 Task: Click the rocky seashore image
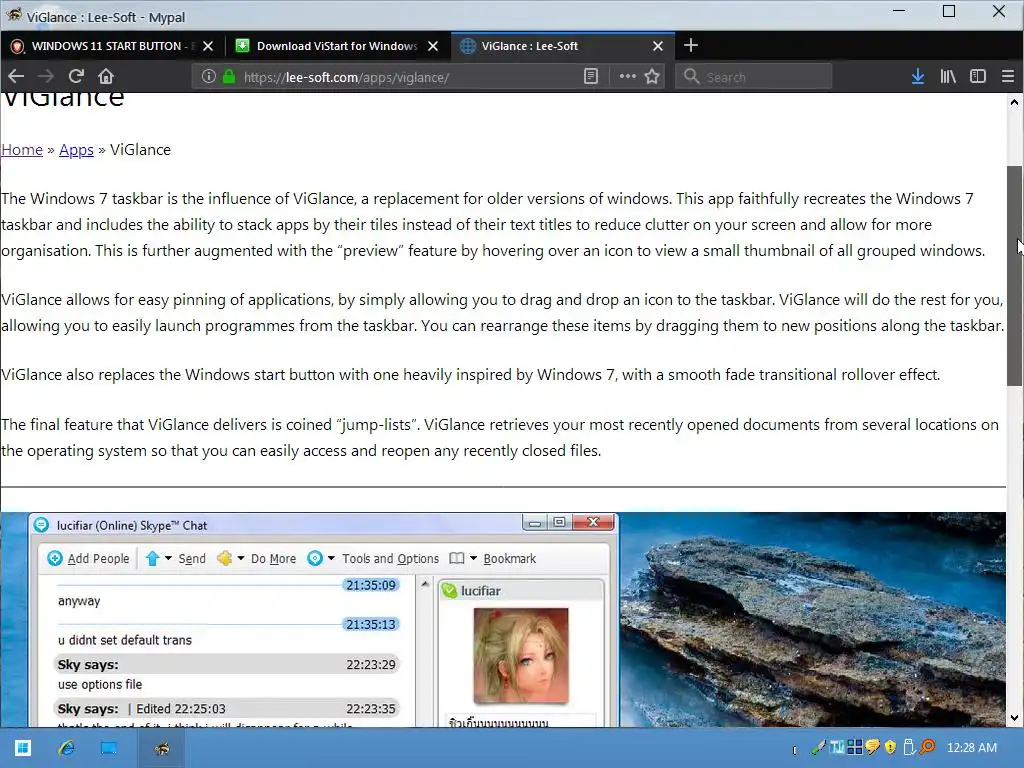pyautogui.click(x=812, y=620)
